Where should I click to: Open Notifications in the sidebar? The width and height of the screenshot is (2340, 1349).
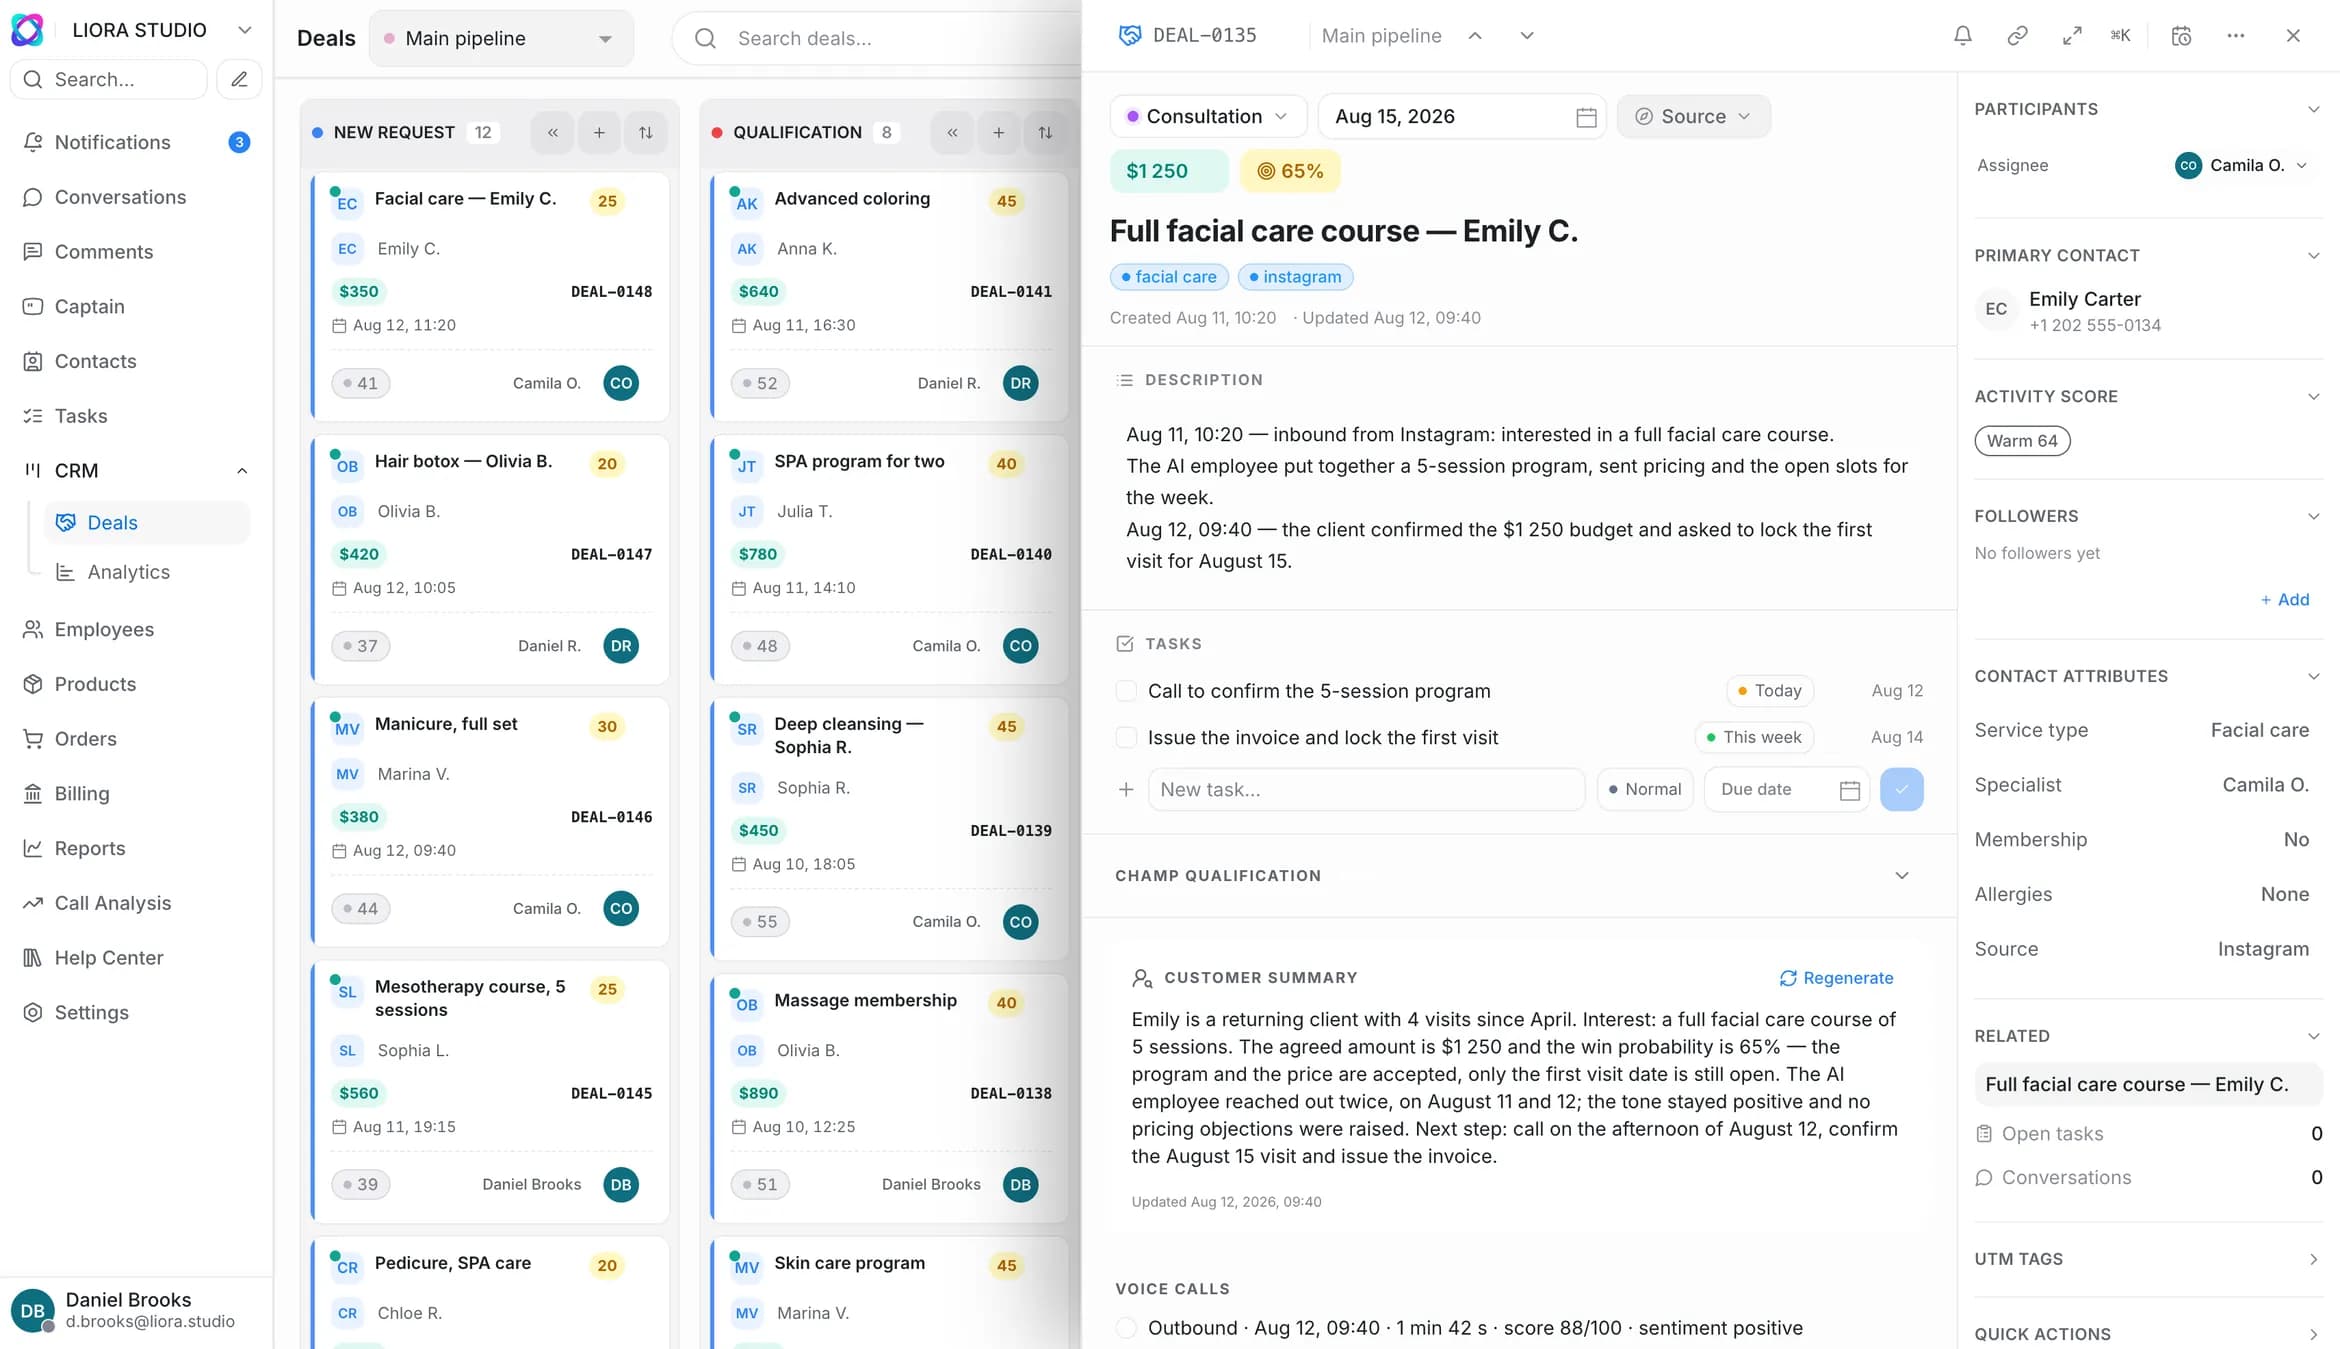pos(136,142)
